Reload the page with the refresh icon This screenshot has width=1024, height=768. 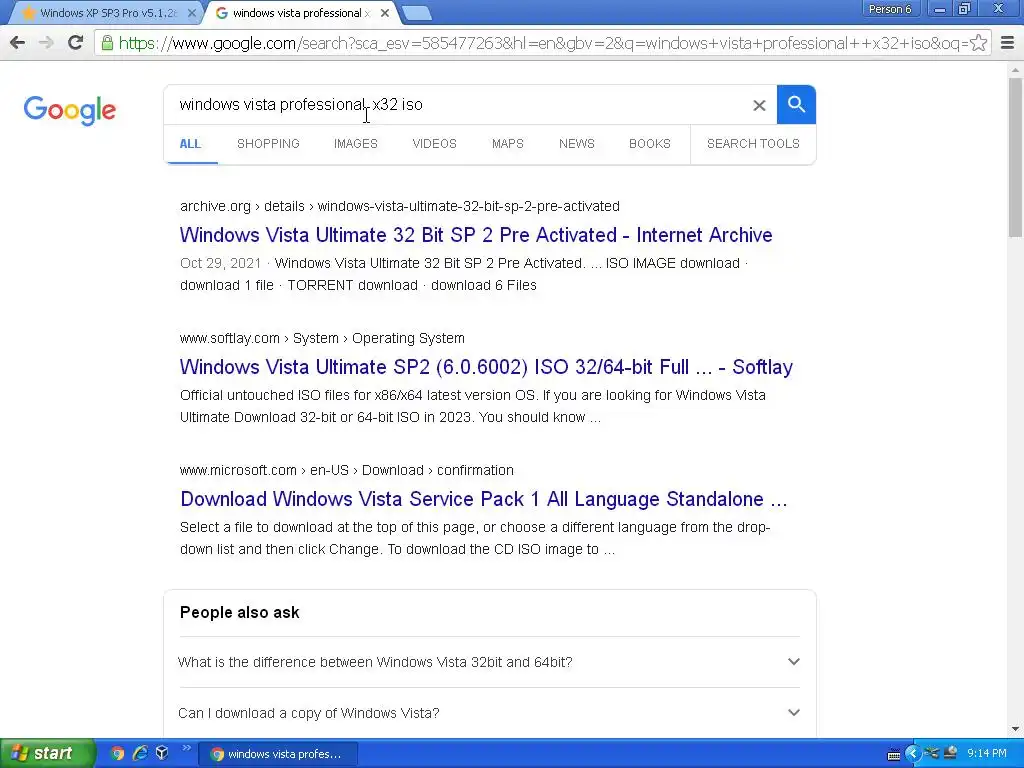click(x=76, y=43)
